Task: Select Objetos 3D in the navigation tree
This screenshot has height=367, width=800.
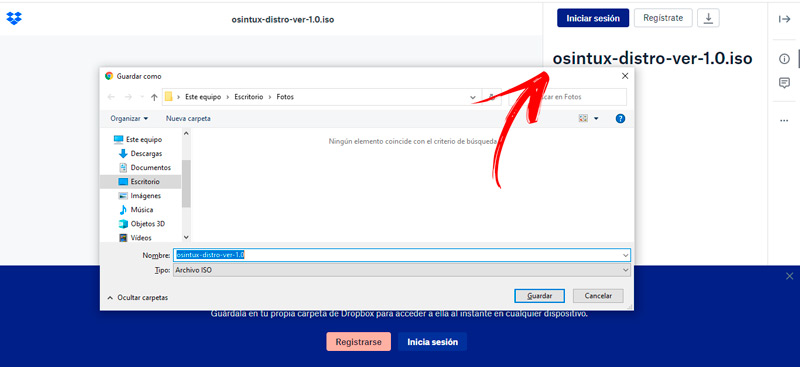Action: pyautogui.click(x=142, y=224)
